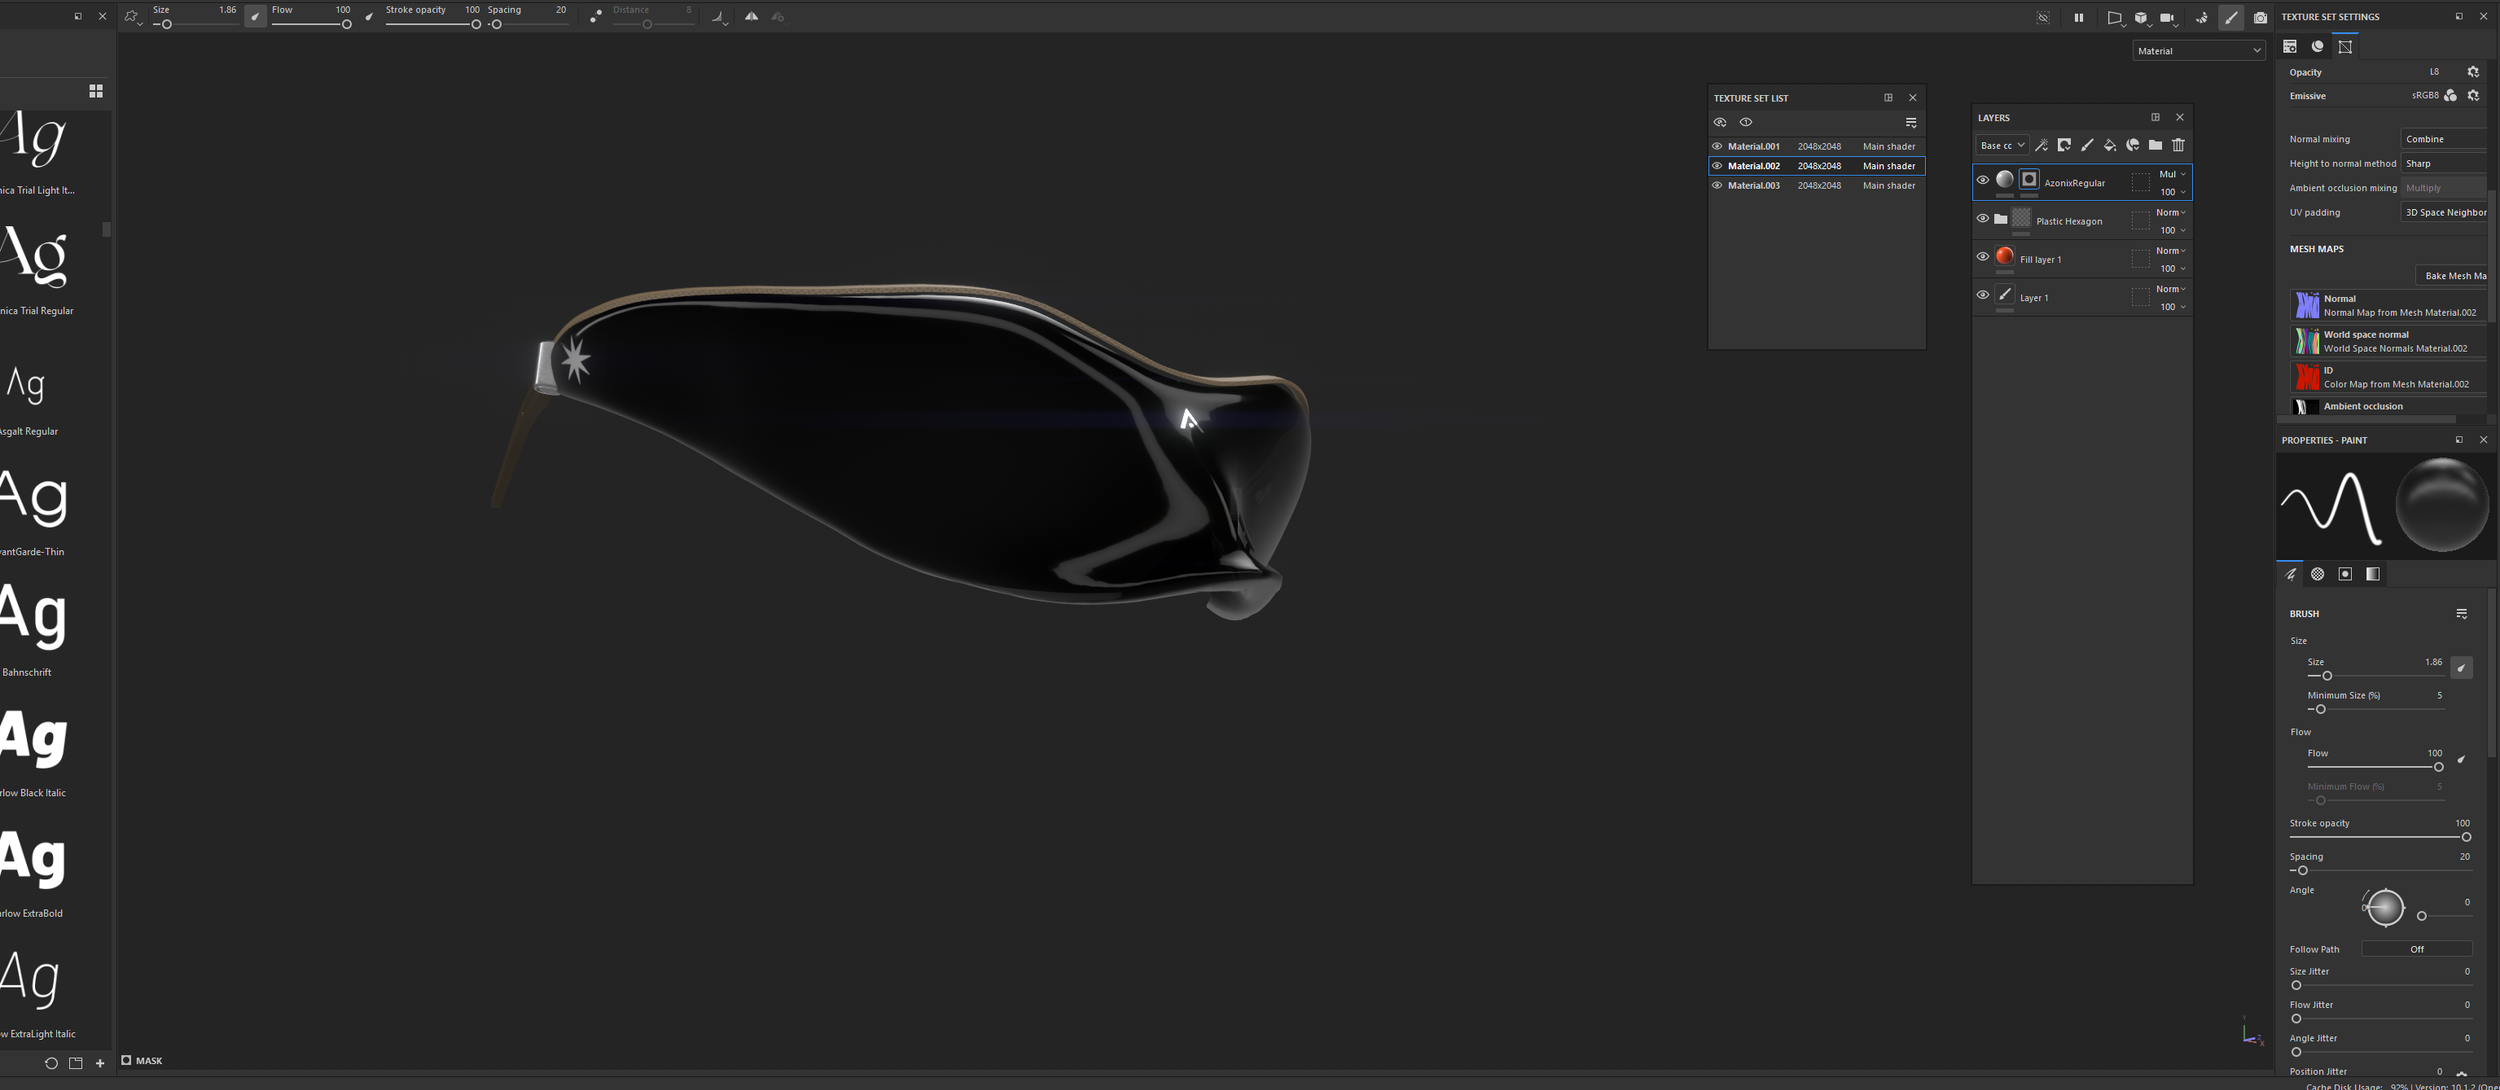Screen dimensions: 2500x1090
Task: Hide the Plastic Hexagon folder layer
Action: point(1982,219)
